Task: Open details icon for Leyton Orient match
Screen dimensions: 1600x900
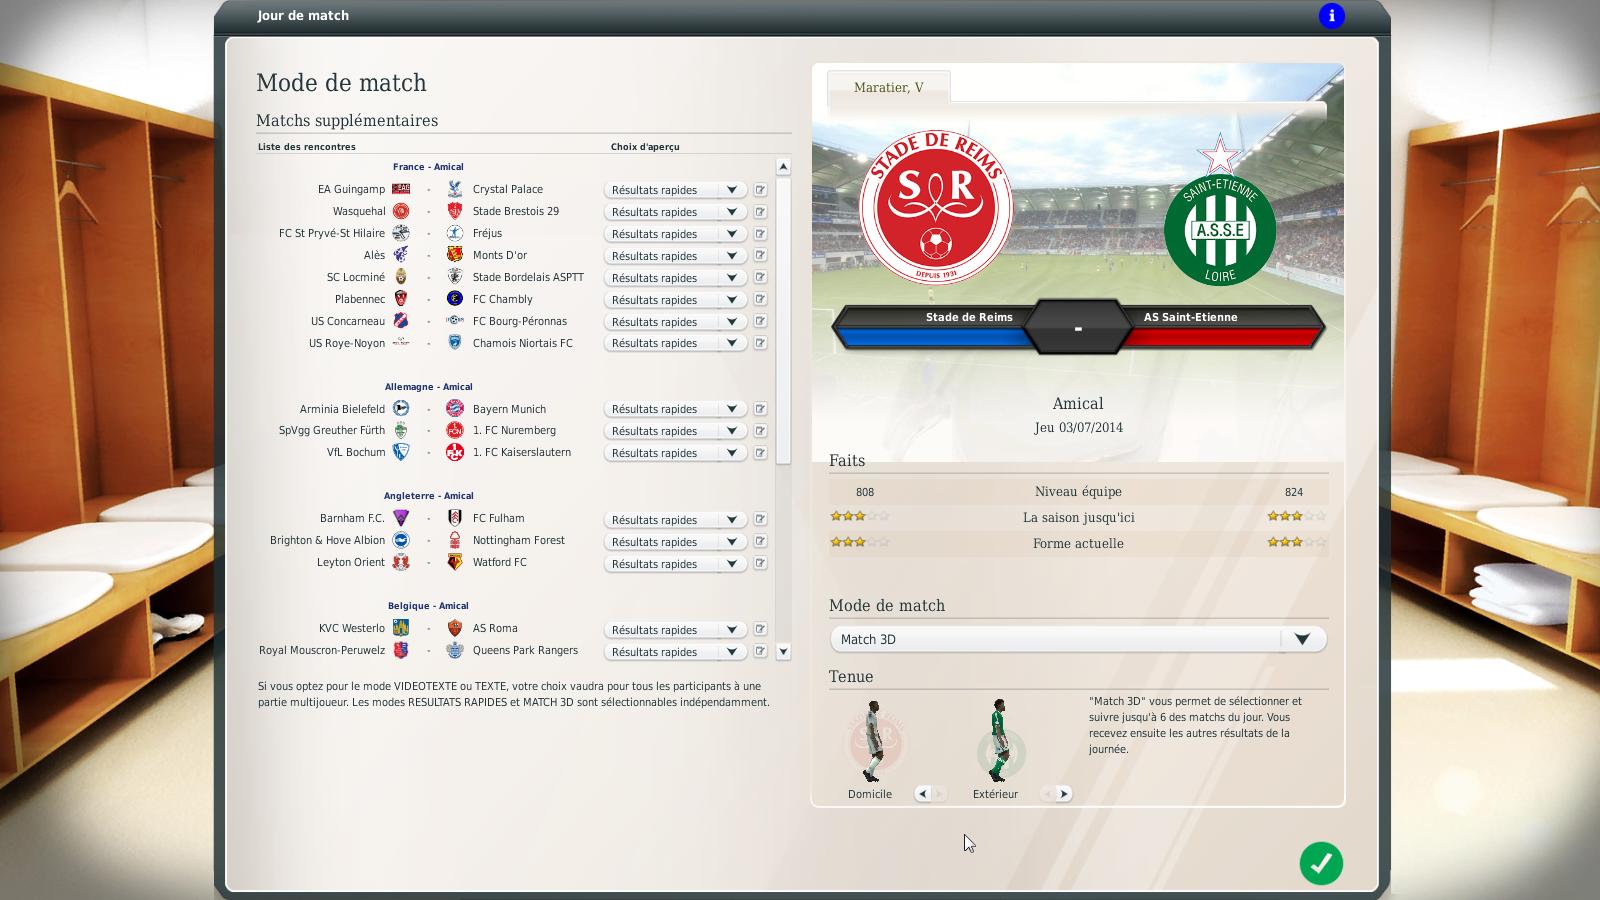Action: [760, 564]
